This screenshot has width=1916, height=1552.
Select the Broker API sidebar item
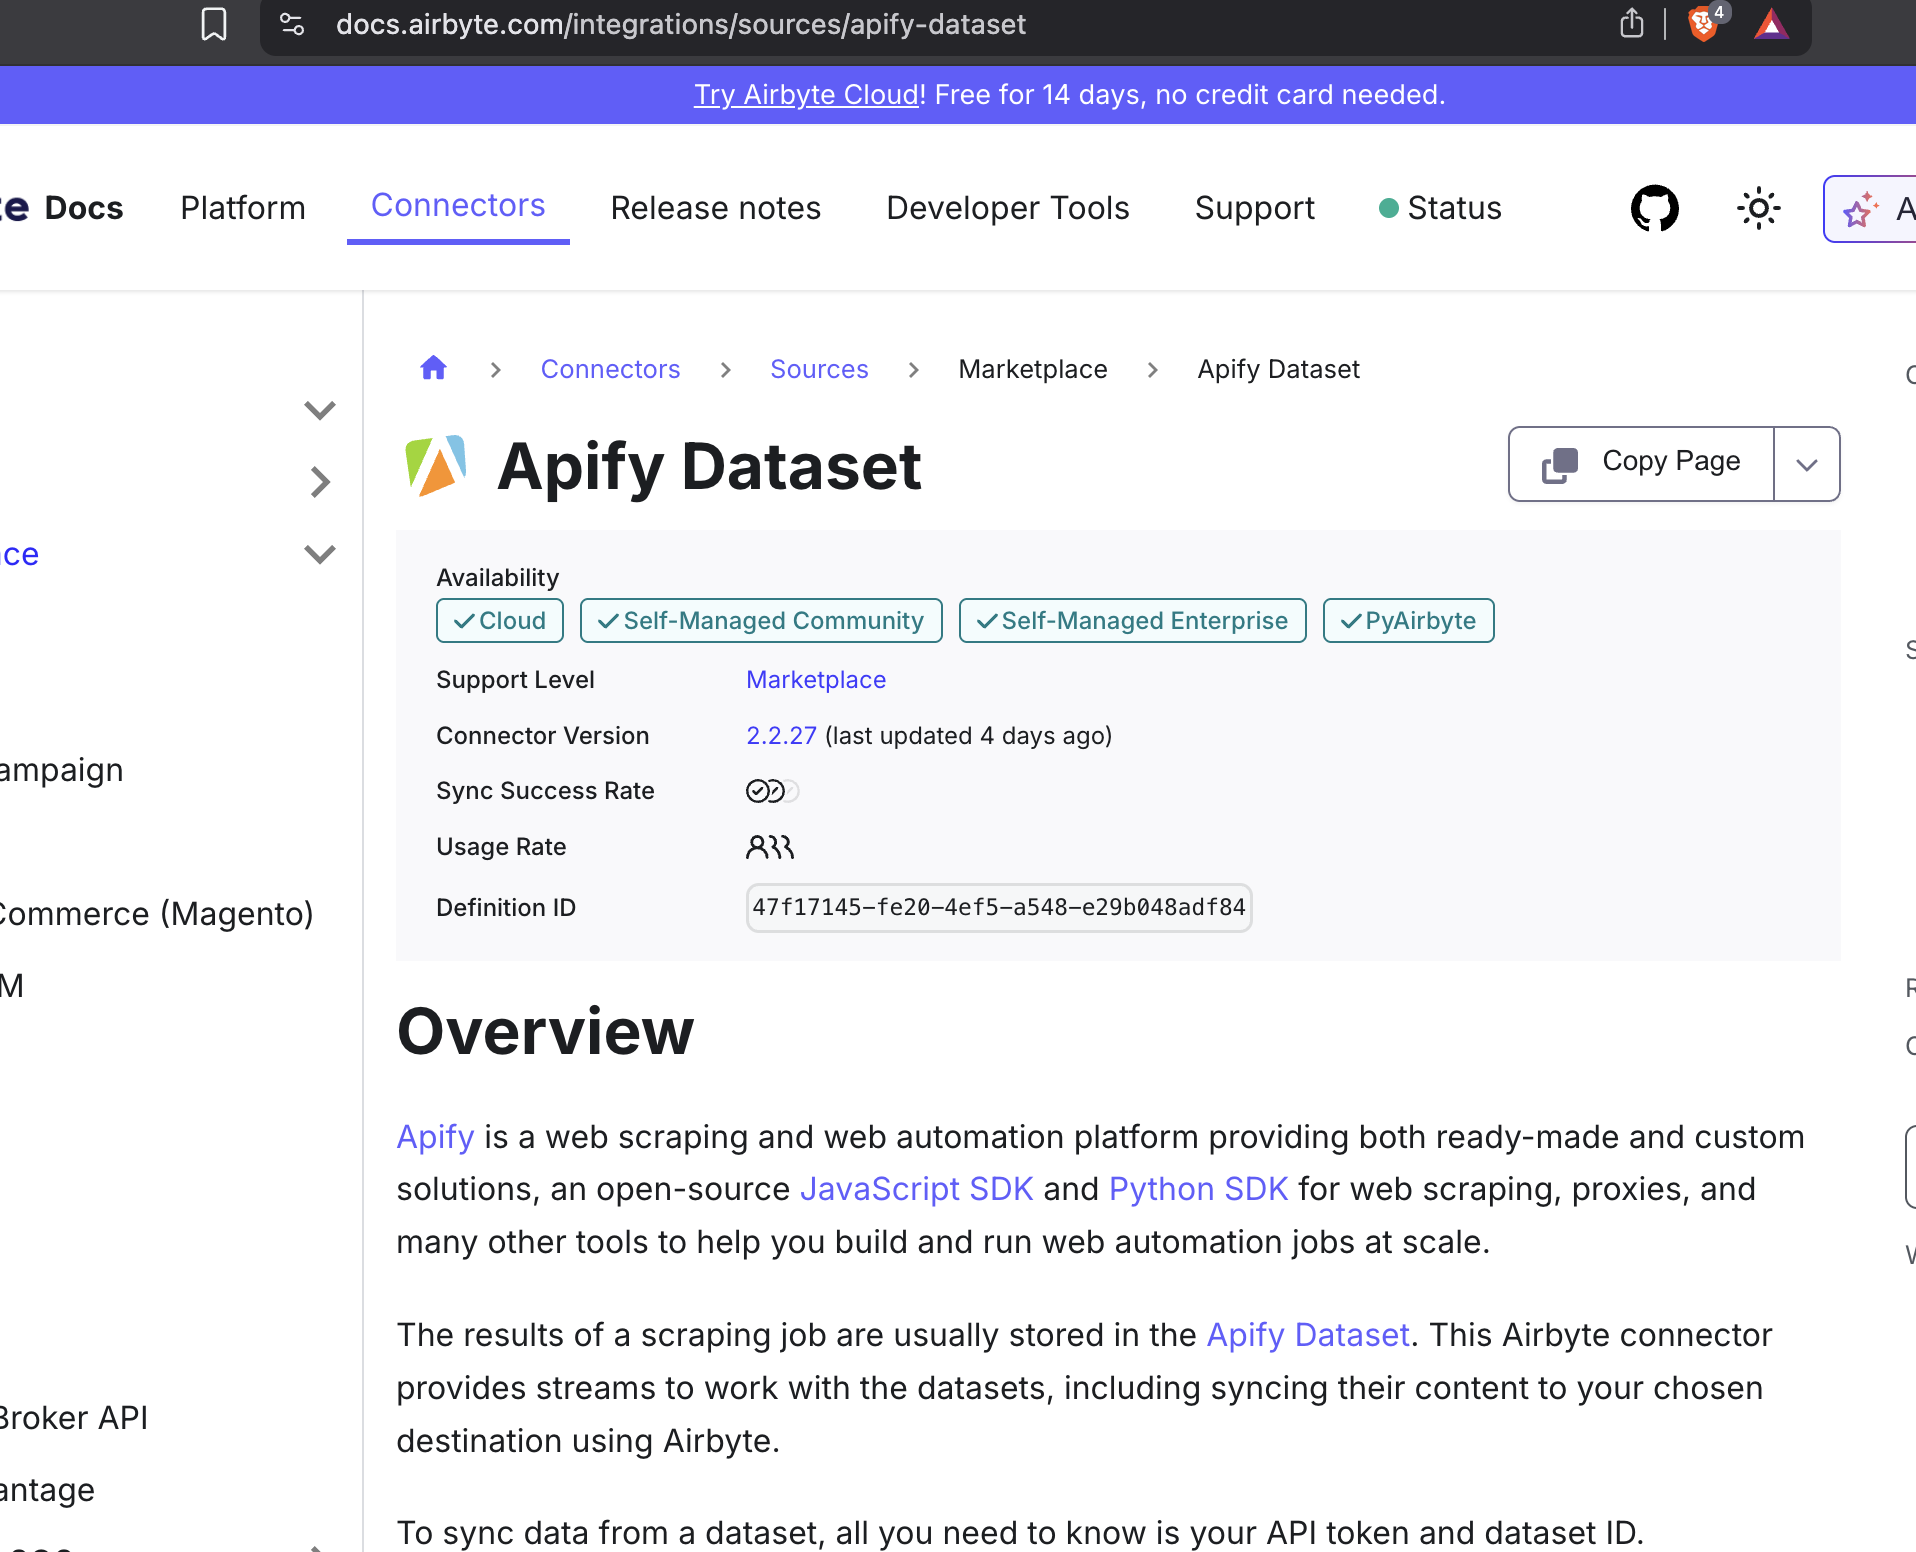74,1418
